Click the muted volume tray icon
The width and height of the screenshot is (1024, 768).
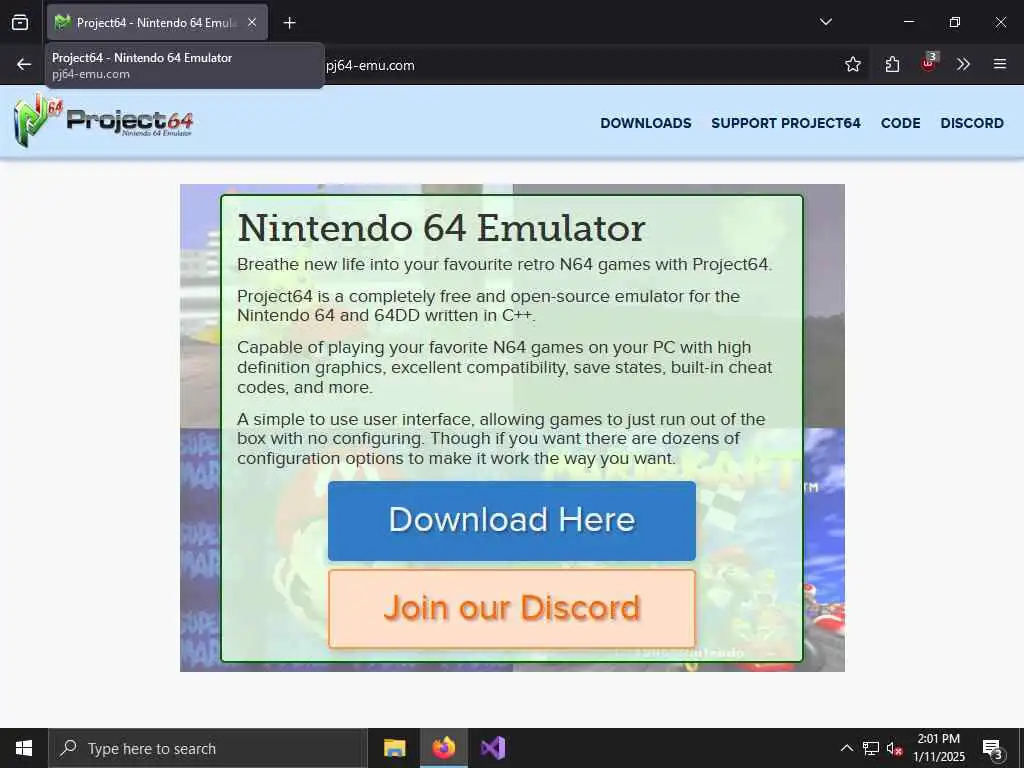[x=895, y=748]
